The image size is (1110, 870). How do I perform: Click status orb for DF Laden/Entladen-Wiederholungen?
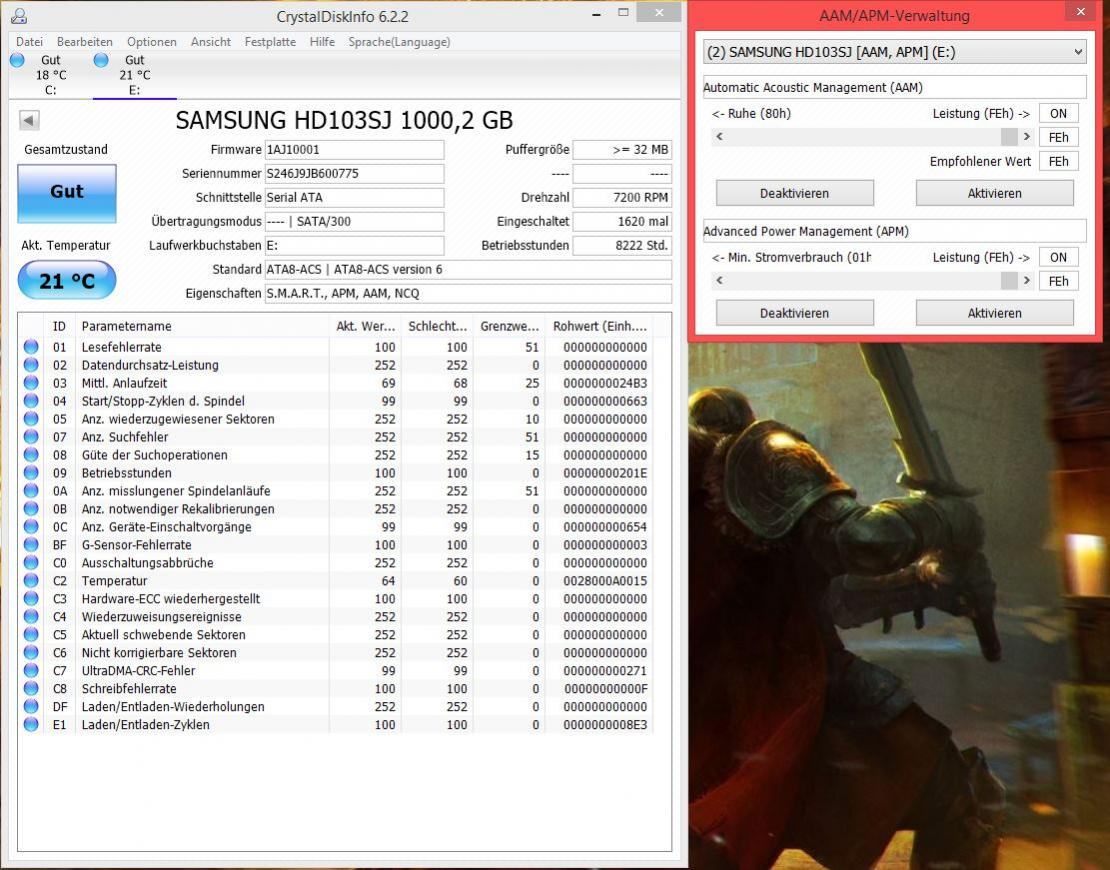tap(31, 706)
